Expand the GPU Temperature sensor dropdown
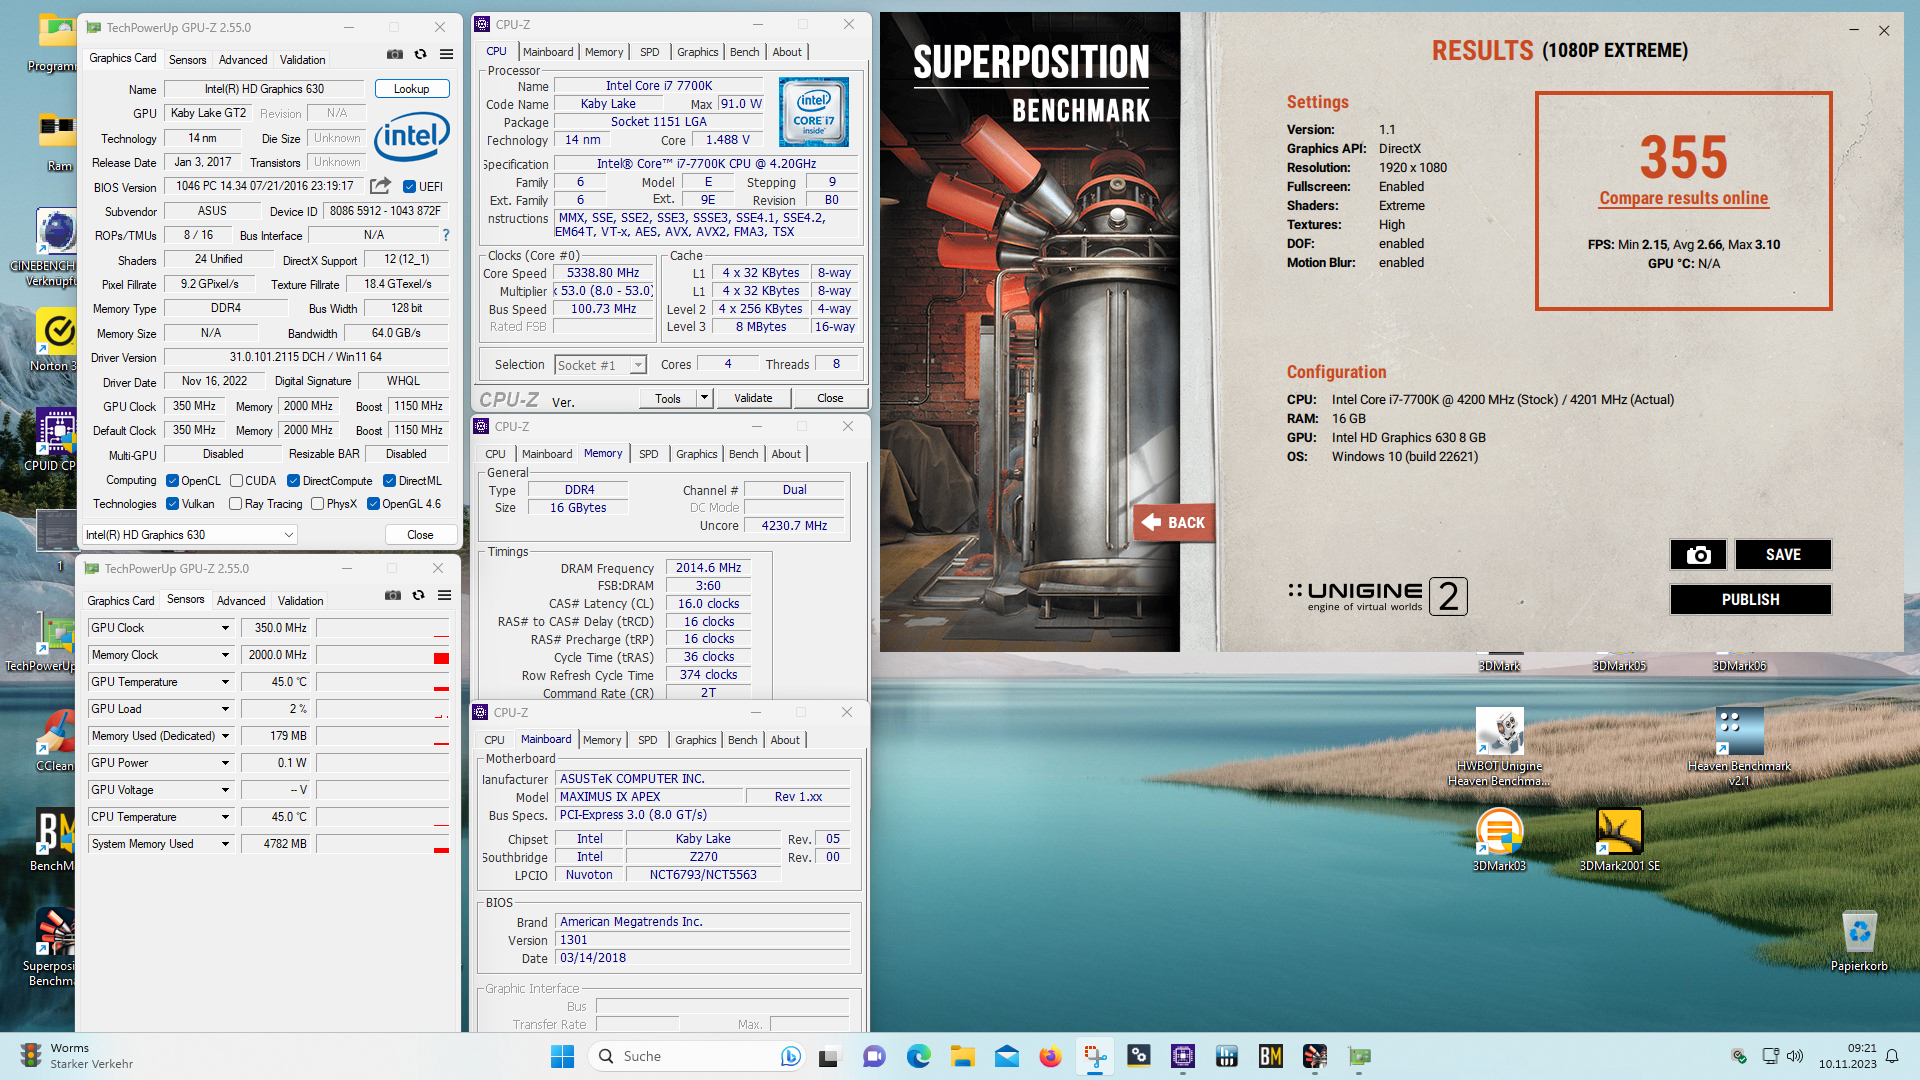Image resolution: width=1920 pixels, height=1080 pixels. click(x=225, y=682)
